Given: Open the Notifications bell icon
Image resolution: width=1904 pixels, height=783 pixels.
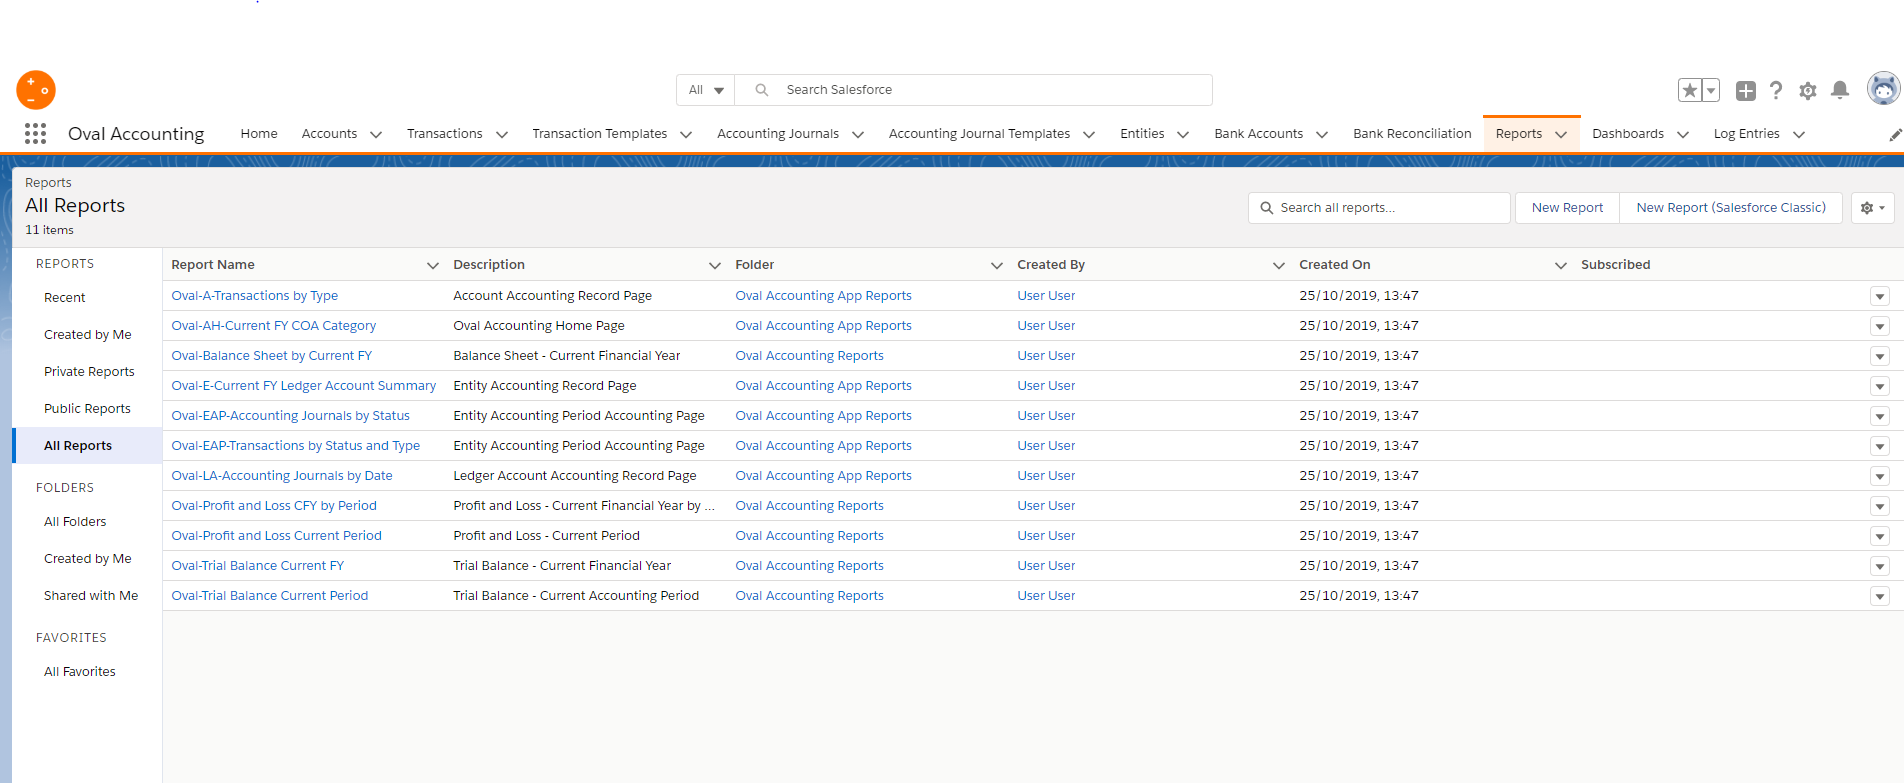Looking at the screenshot, I should (1839, 90).
